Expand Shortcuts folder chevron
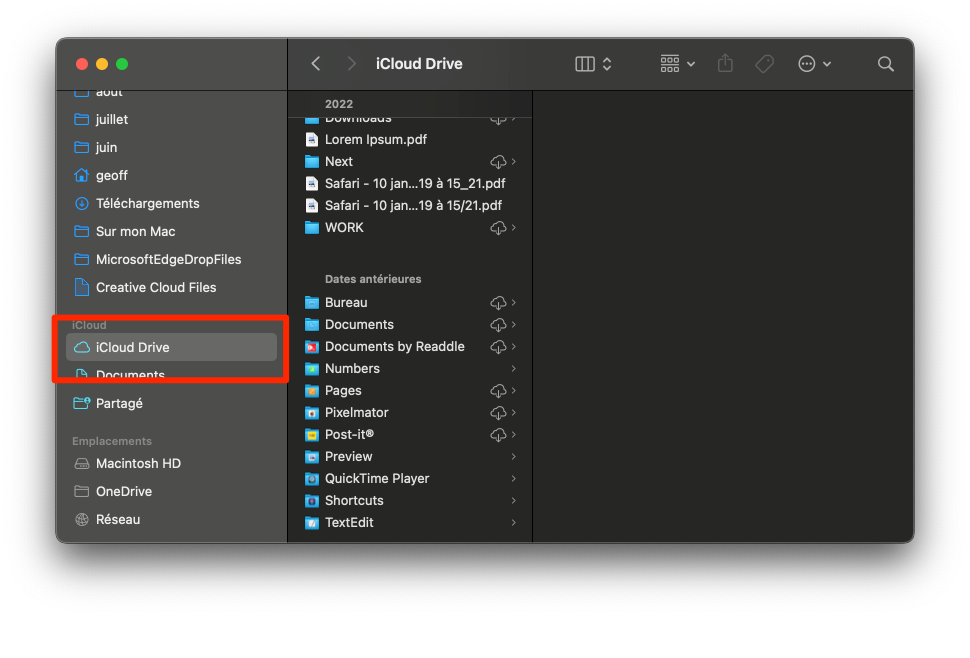The height and width of the screenshot is (658, 970). 514,501
